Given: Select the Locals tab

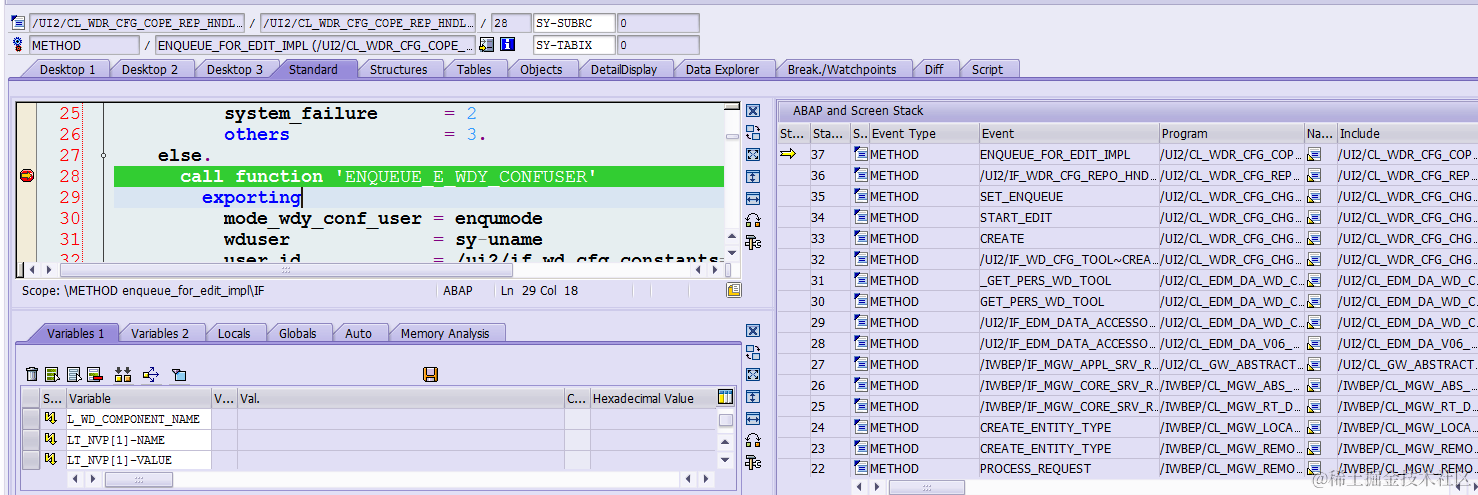Looking at the screenshot, I should 234,333.
